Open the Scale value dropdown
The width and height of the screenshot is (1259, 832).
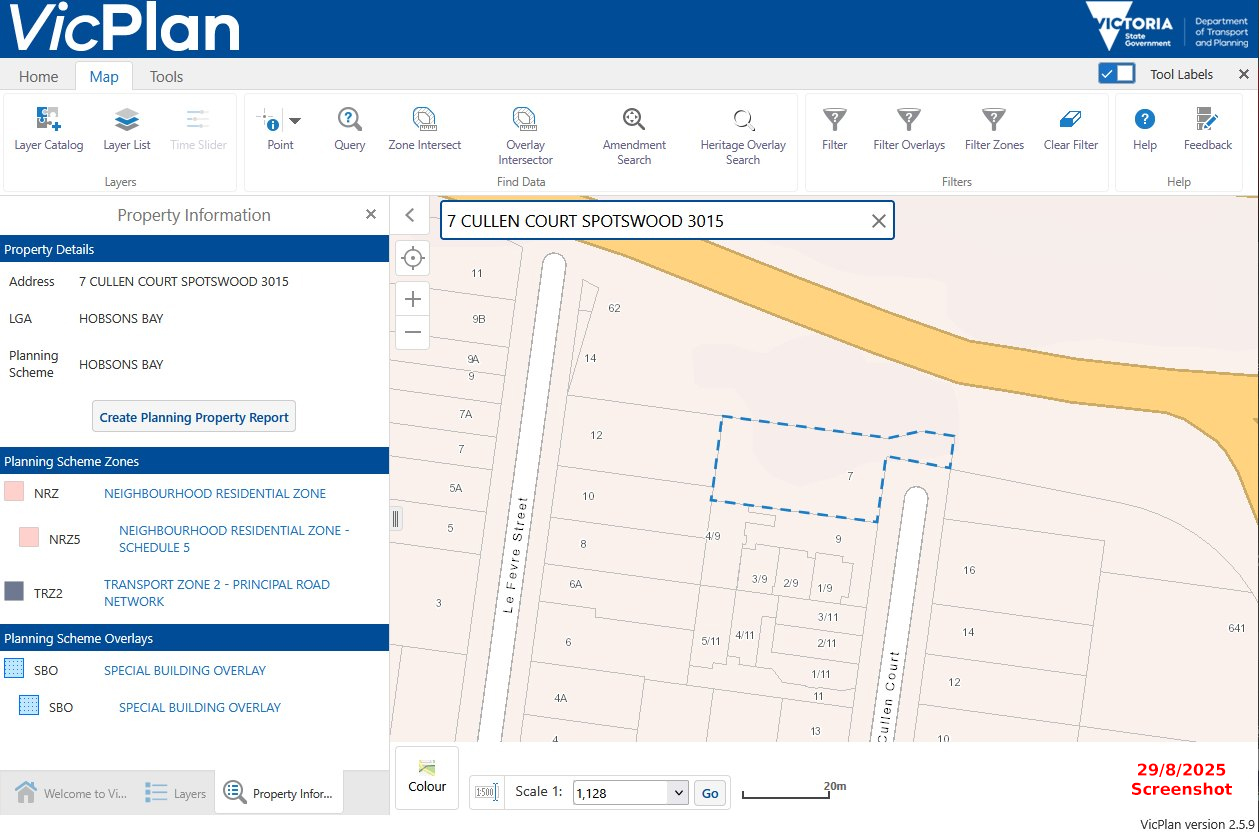pyautogui.click(x=679, y=792)
